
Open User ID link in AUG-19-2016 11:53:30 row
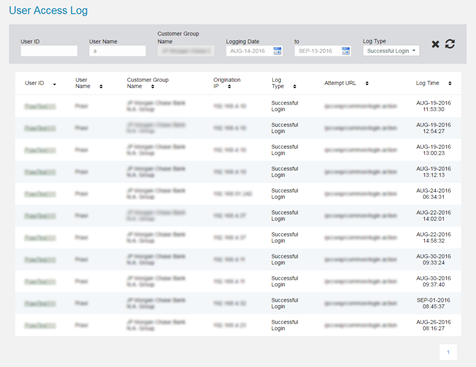click(40, 106)
